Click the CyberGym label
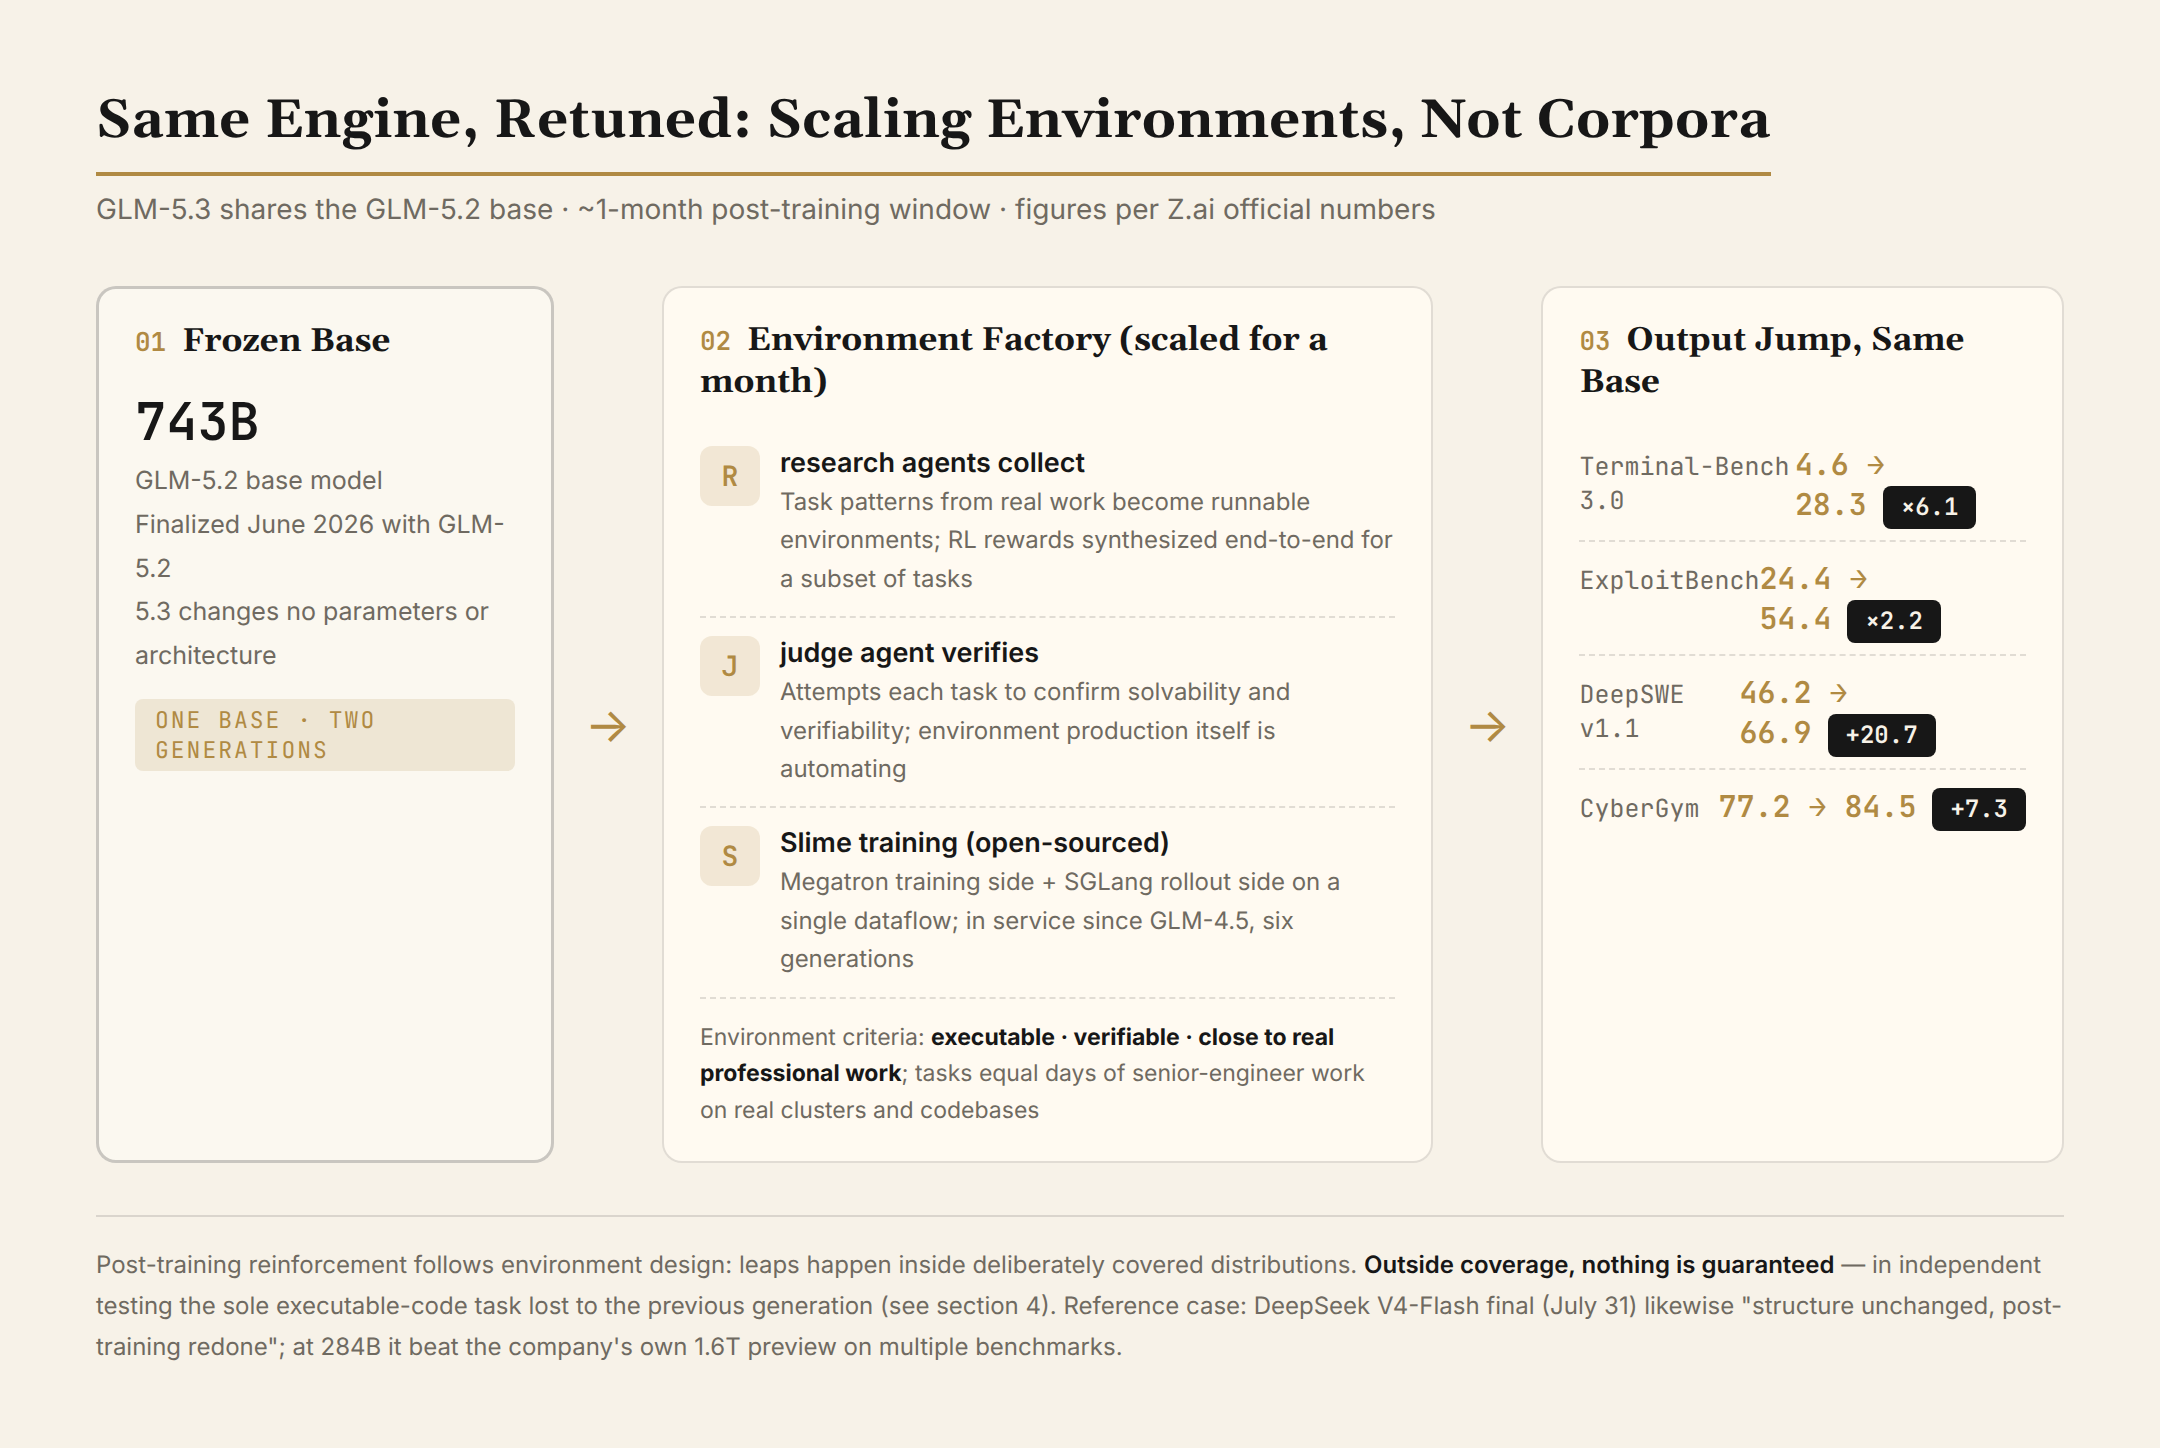Image resolution: width=2160 pixels, height=1448 pixels. click(1639, 808)
